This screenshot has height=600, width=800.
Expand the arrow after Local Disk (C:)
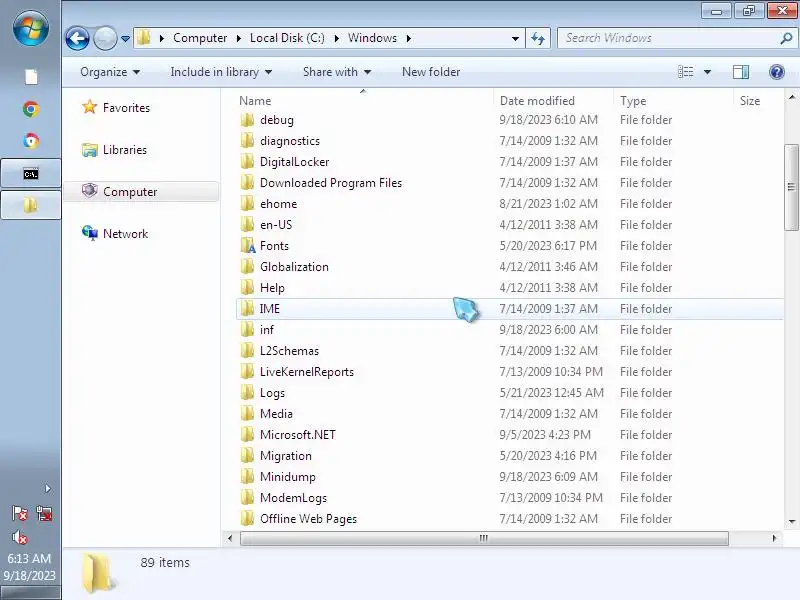tap(337, 38)
